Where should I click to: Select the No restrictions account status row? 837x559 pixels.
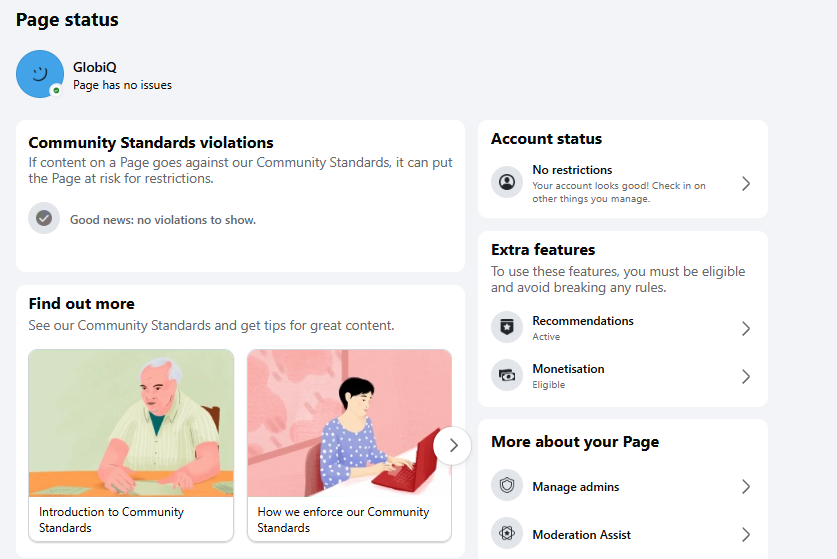(623, 184)
